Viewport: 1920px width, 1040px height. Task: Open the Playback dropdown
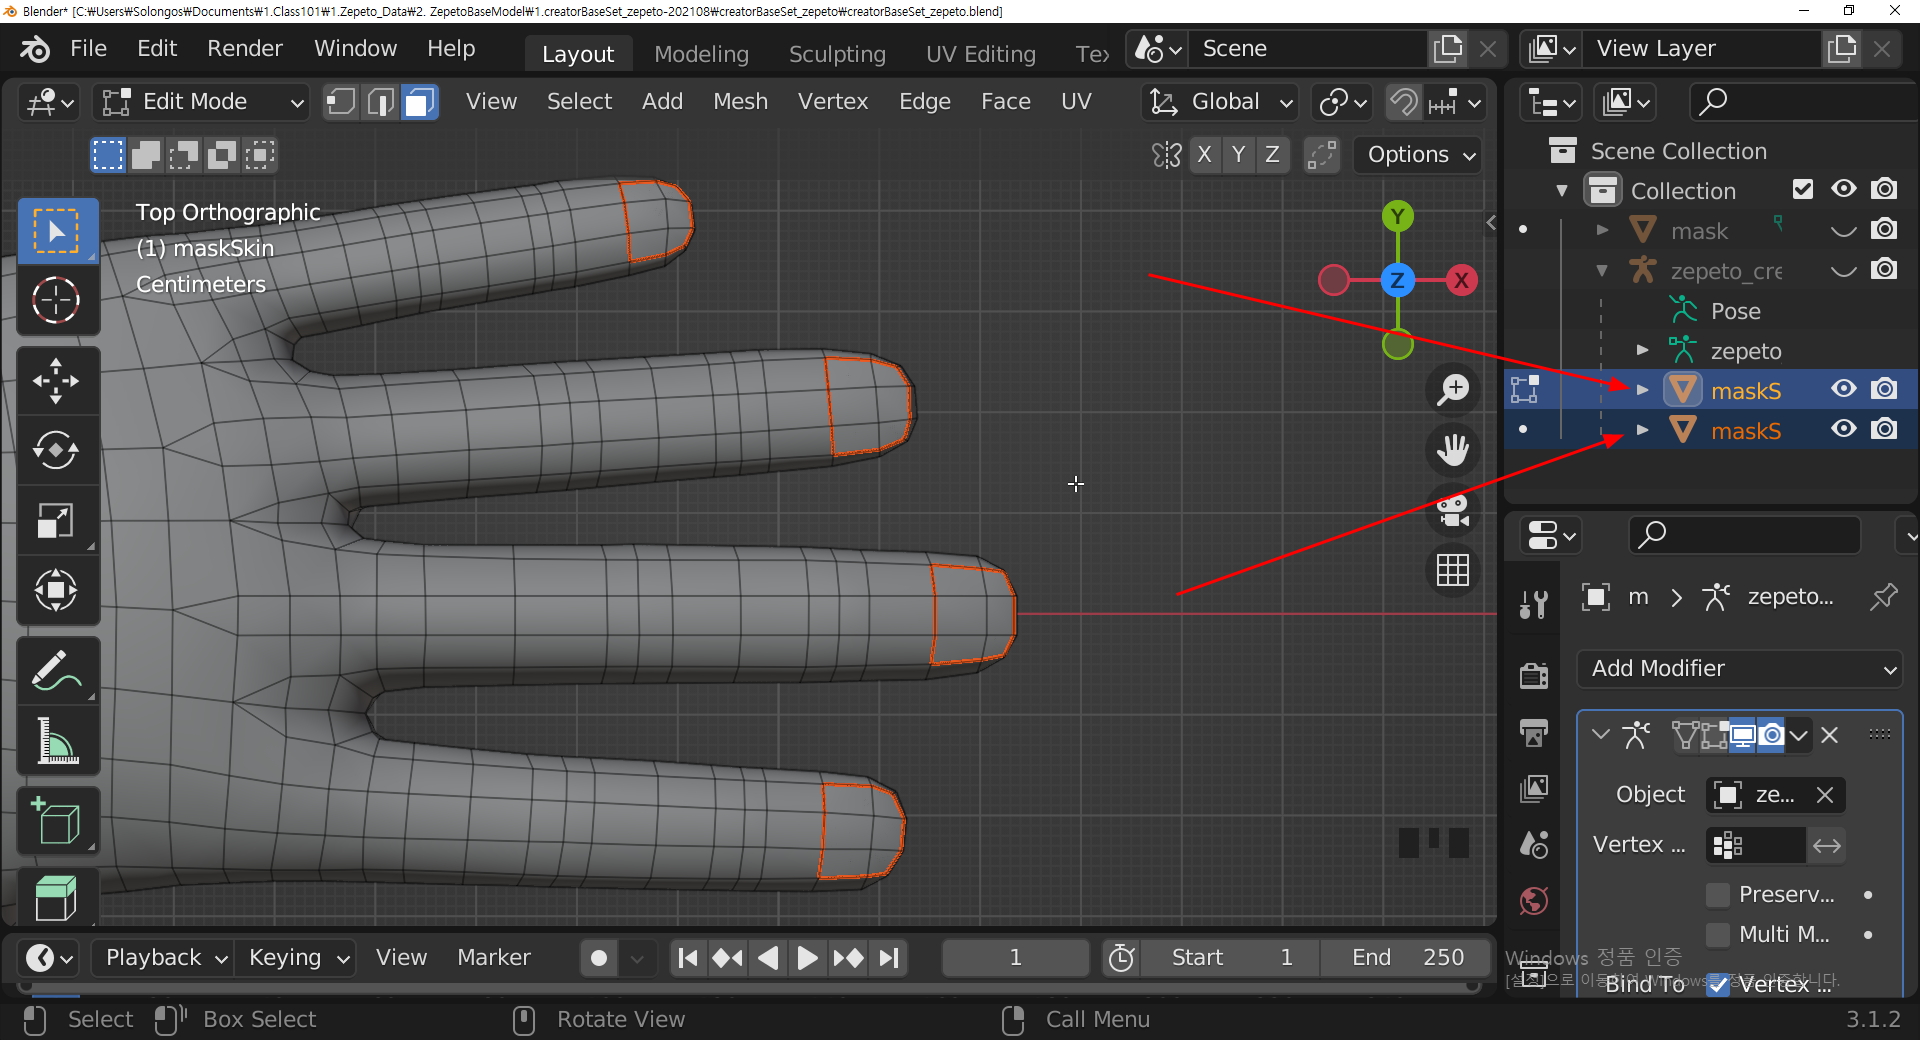[163, 958]
